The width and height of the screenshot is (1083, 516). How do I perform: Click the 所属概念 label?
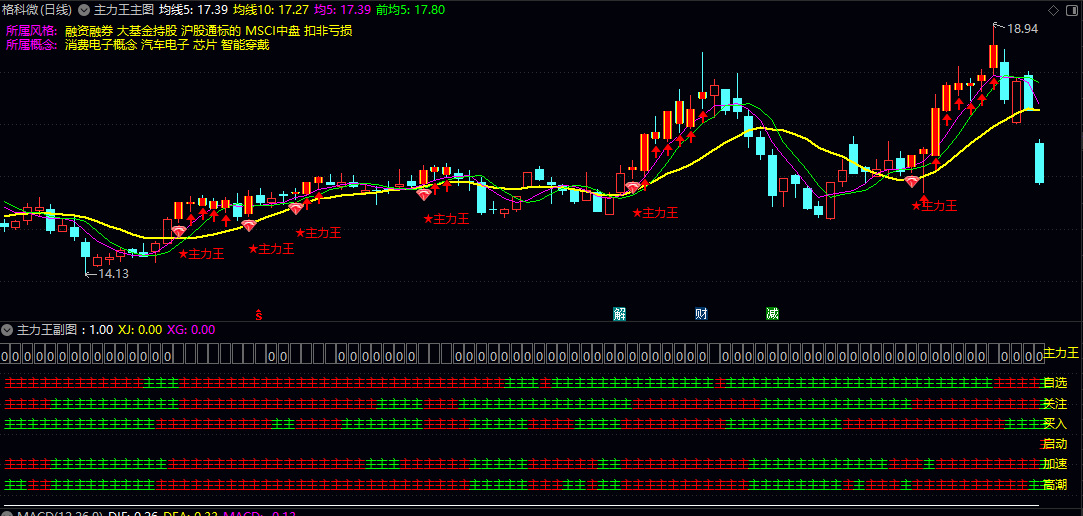(x=32, y=45)
